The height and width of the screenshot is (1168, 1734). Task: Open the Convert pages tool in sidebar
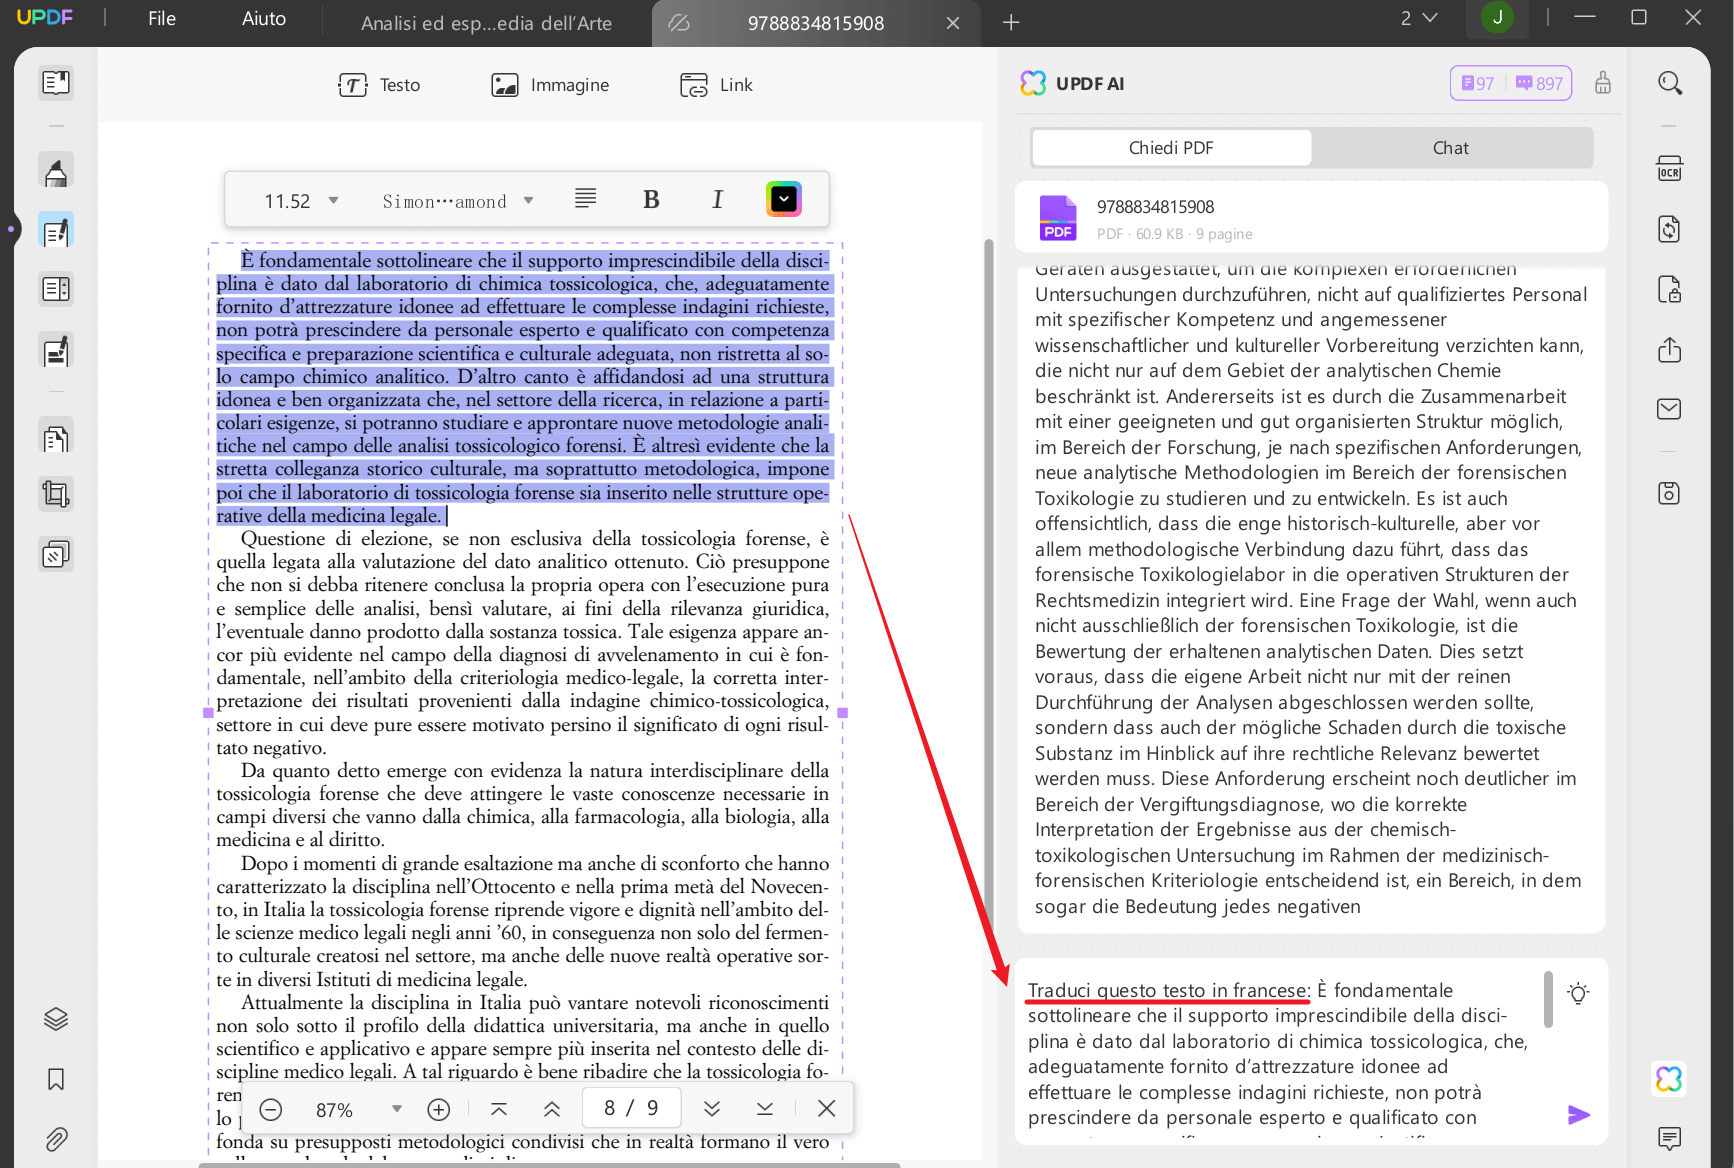[56, 437]
